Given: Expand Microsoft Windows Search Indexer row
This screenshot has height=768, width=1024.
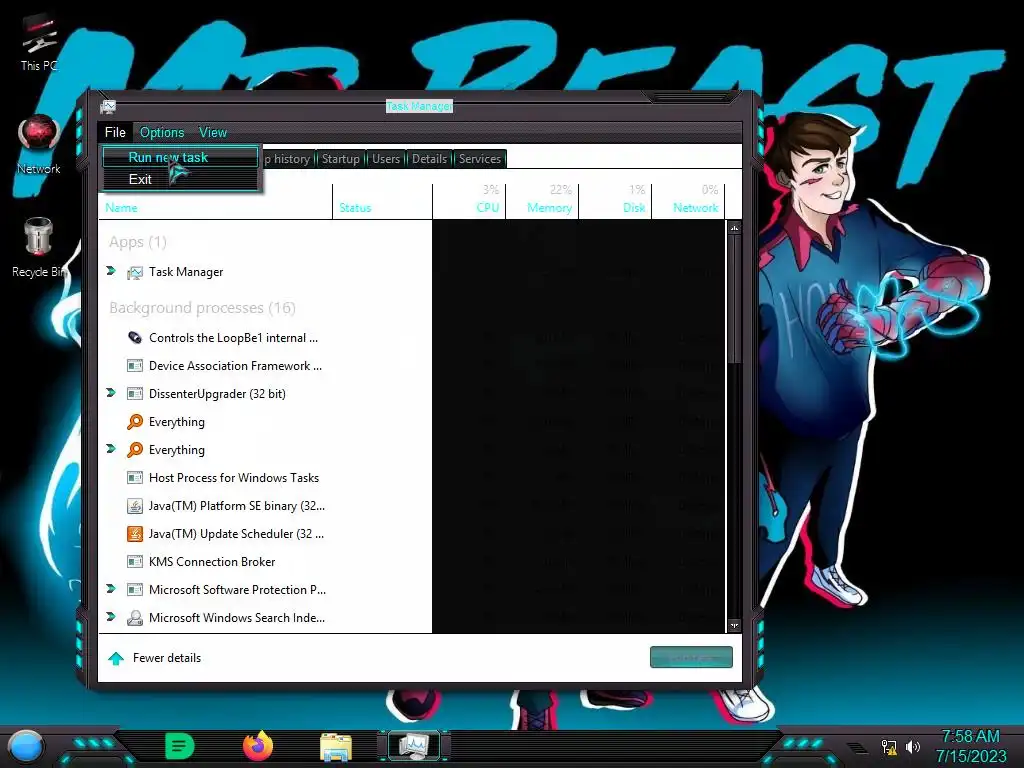Looking at the screenshot, I should coord(111,616).
